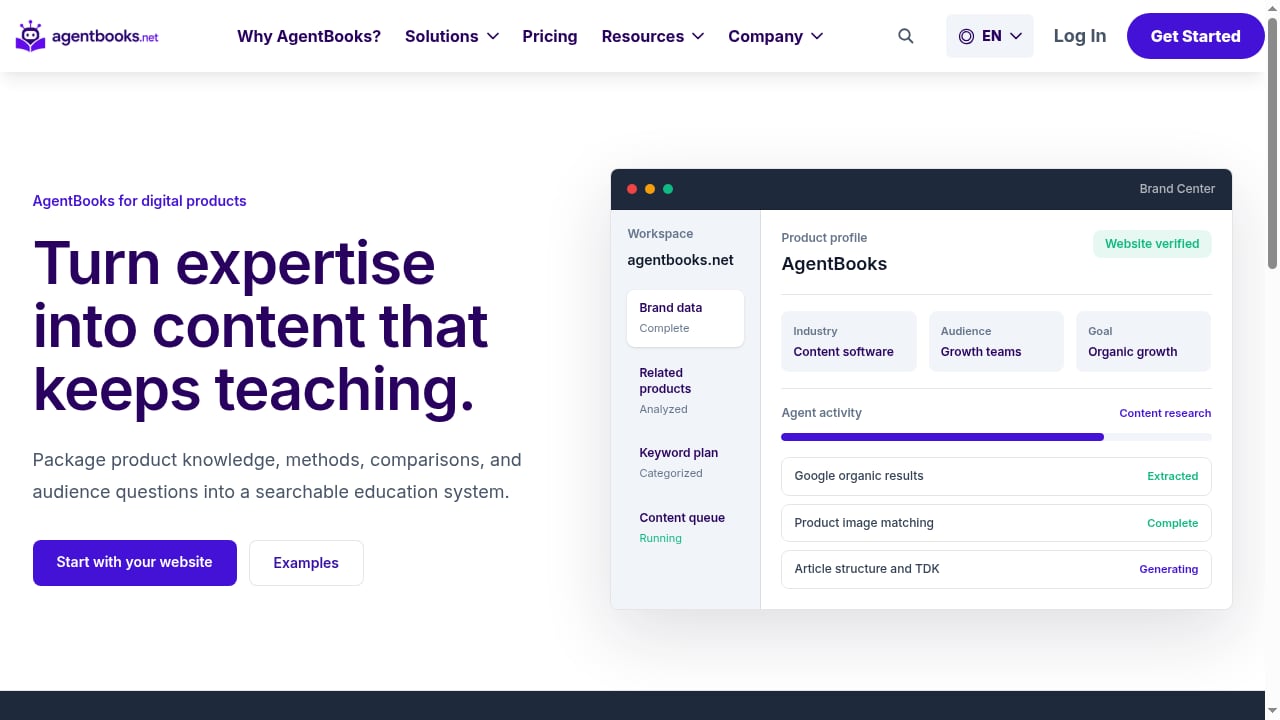Click Google organic results row
The width and height of the screenshot is (1280, 720).
pos(996,476)
